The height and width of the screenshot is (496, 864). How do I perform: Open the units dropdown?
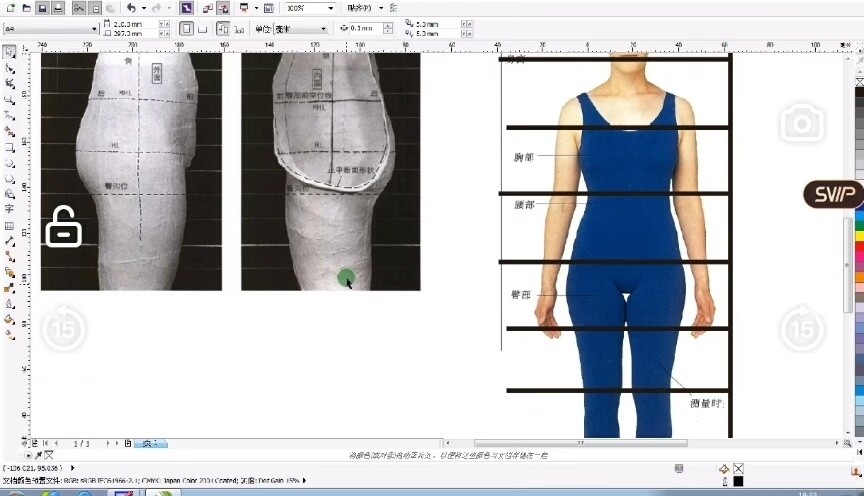point(322,29)
